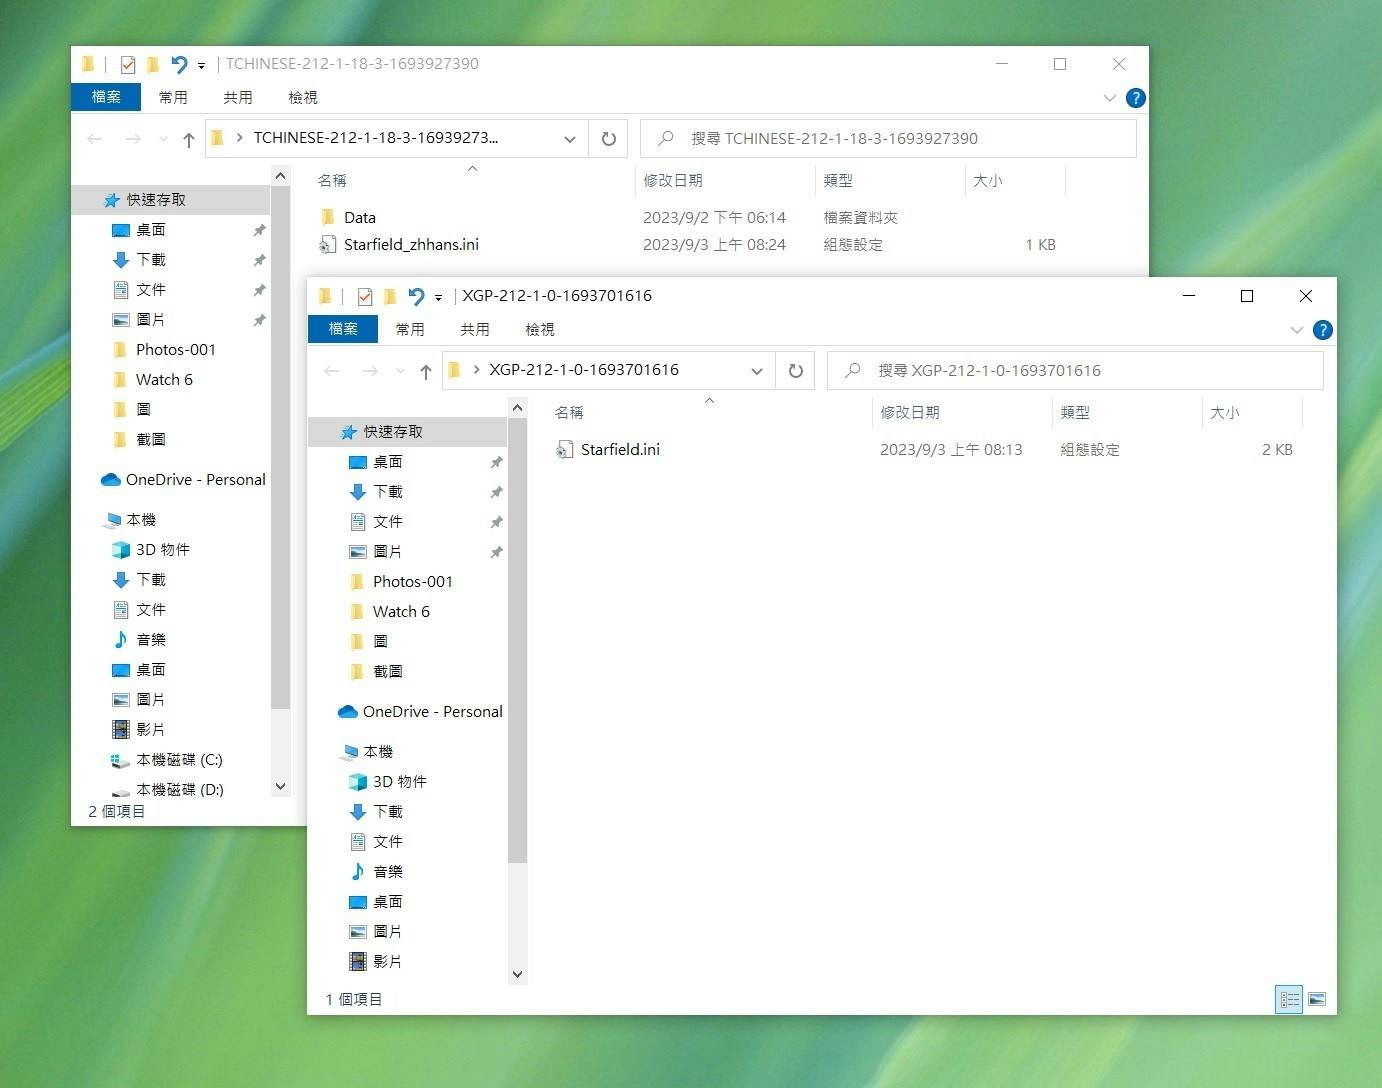The image size is (1382, 1088).
Task: Select 截圖 folder in XGP navigation pane
Action: (388, 672)
